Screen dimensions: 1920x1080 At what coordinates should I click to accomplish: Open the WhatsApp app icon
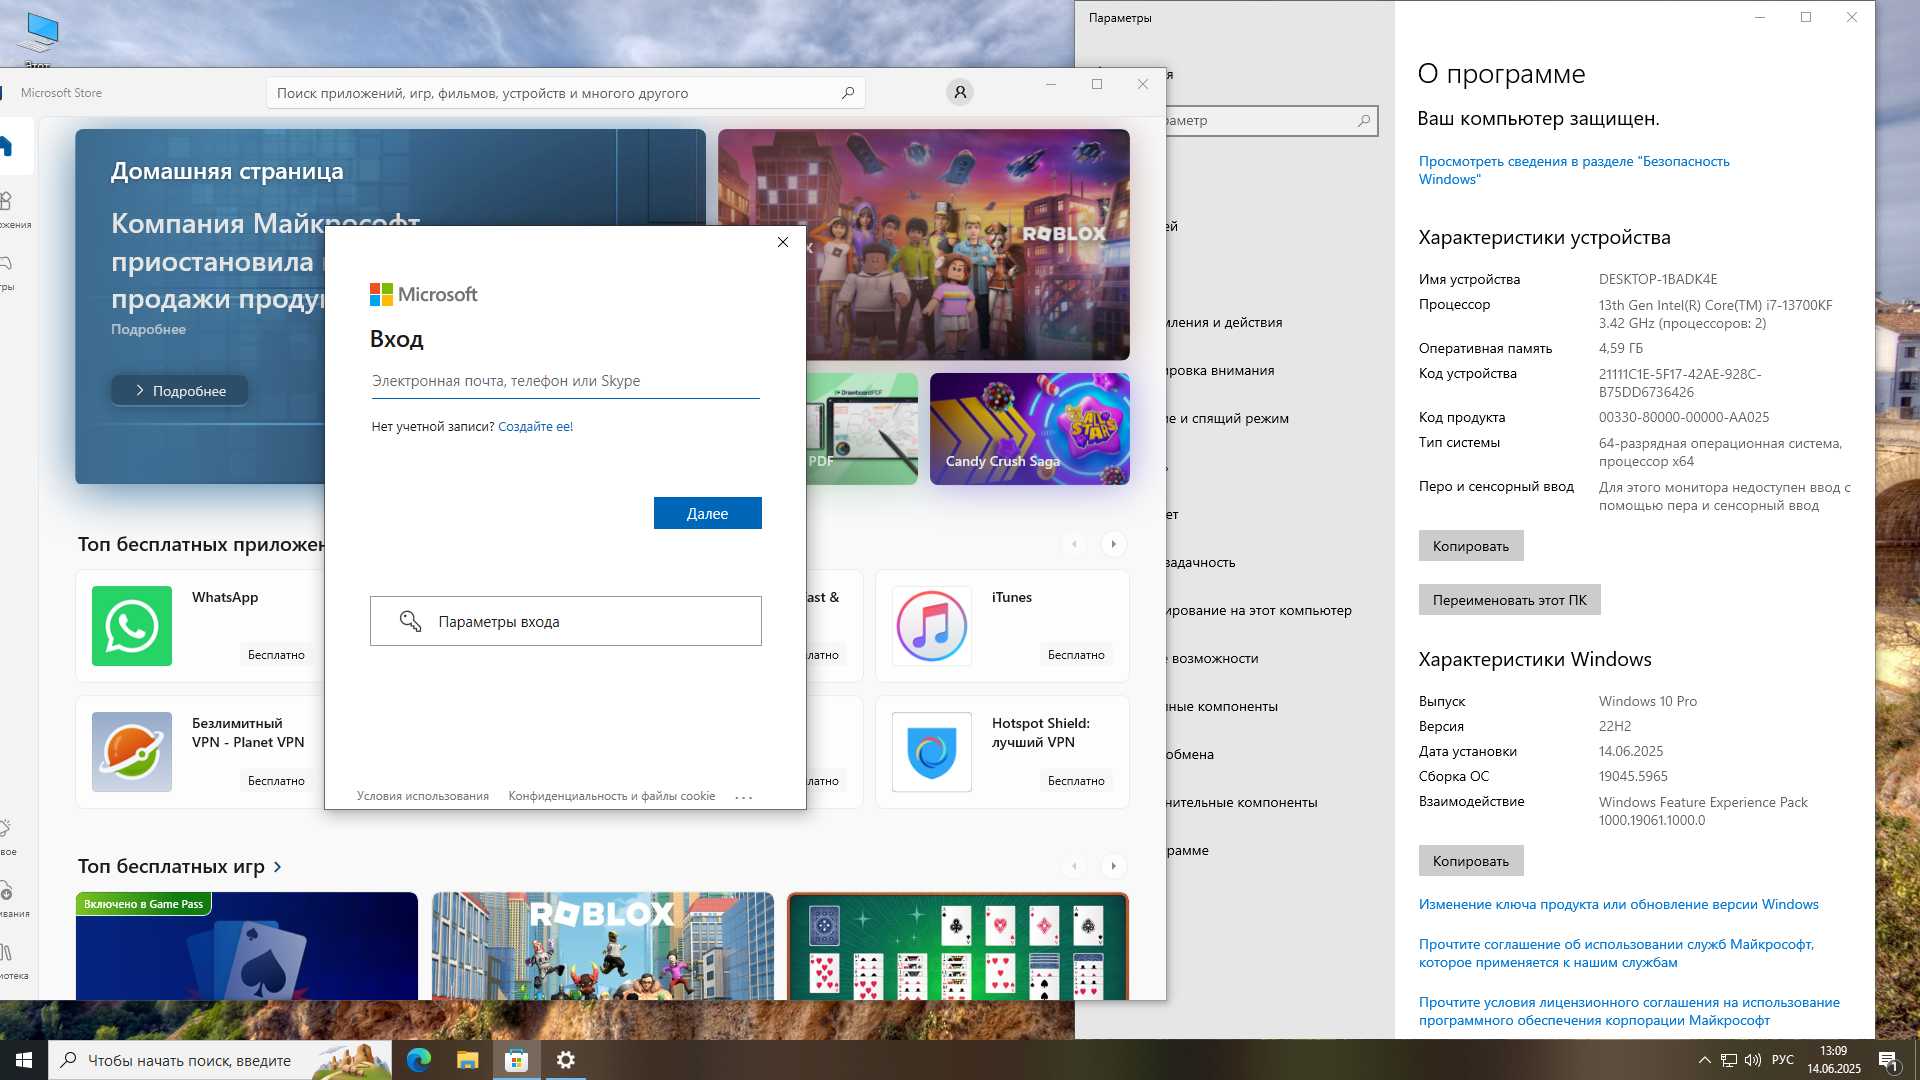pyautogui.click(x=132, y=626)
